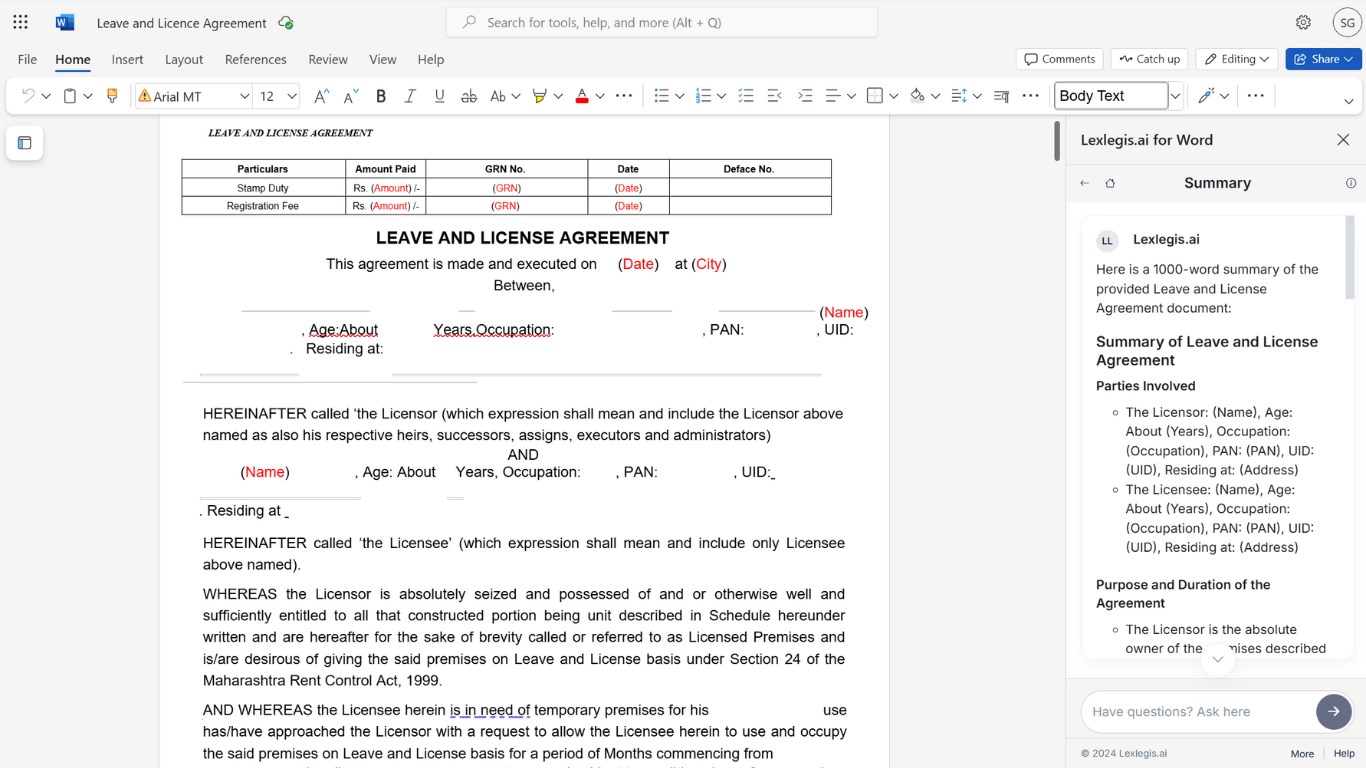
Task: Click the Word app logo
Action: pyautogui.click(x=65, y=22)
